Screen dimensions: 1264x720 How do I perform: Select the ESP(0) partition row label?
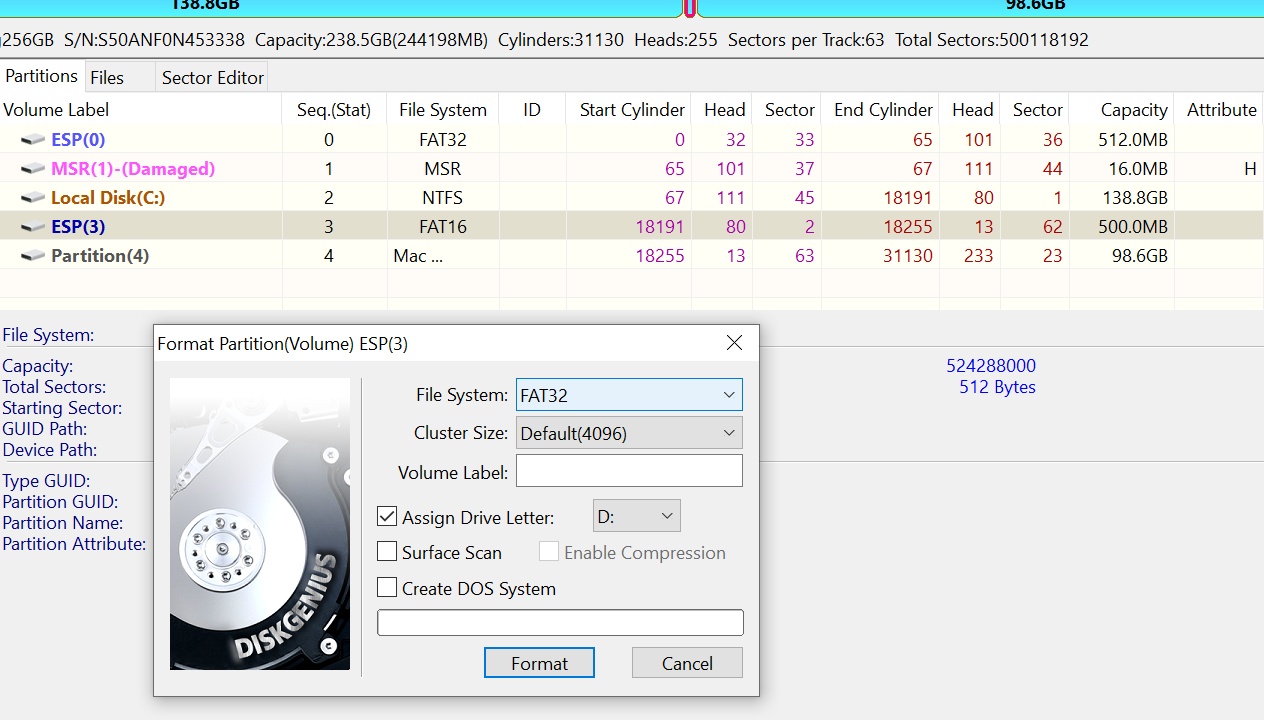(78, 140)
